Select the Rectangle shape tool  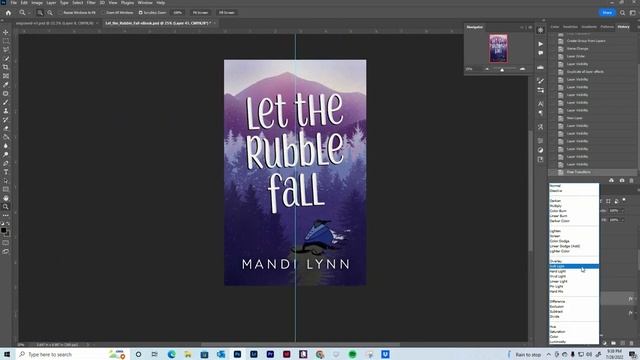click(x=6, y=189)
